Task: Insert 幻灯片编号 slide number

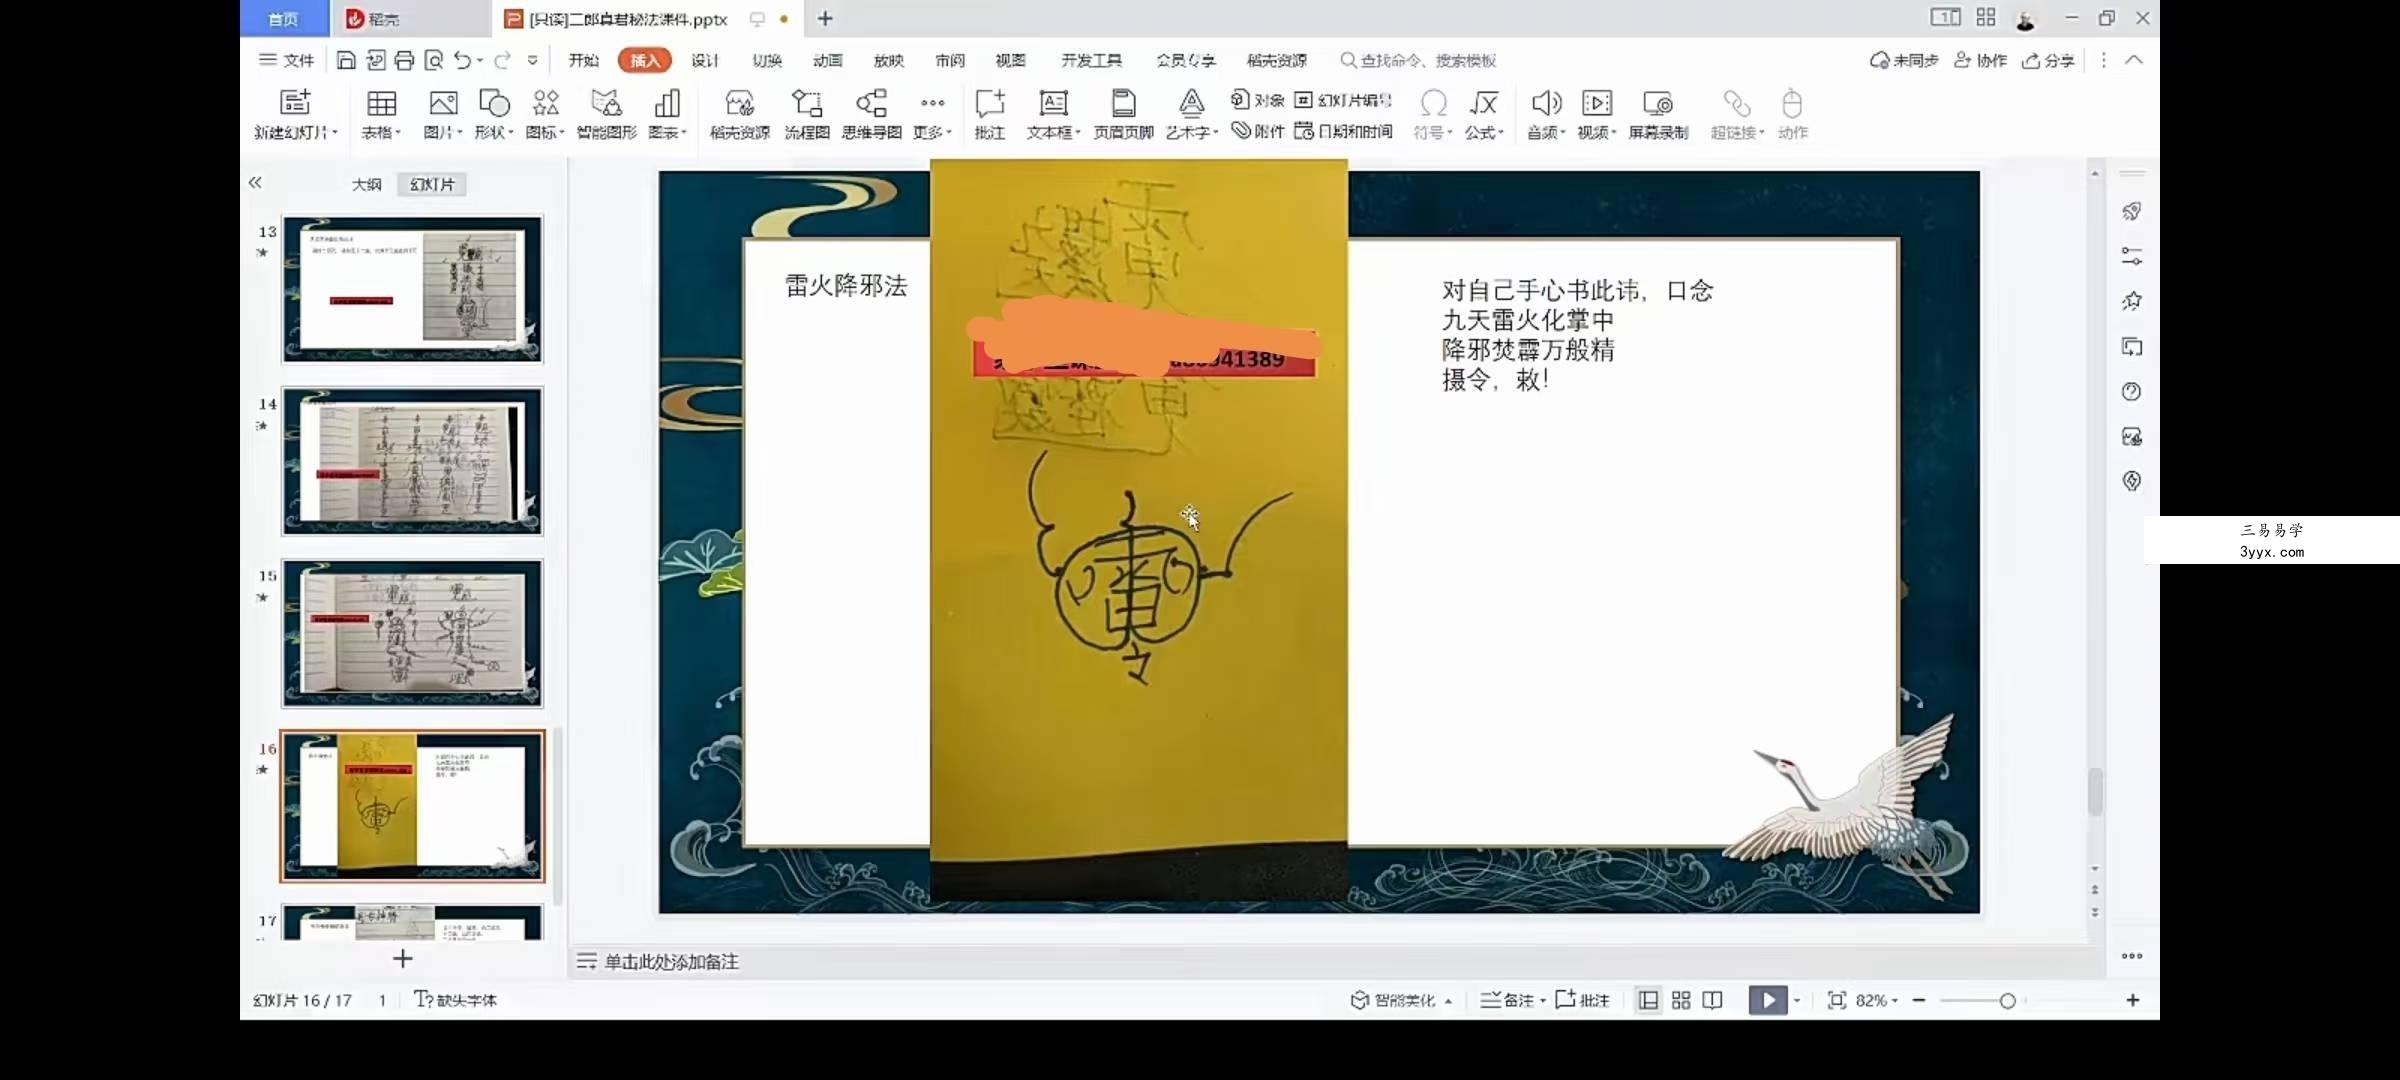Action: [1343, 99]
